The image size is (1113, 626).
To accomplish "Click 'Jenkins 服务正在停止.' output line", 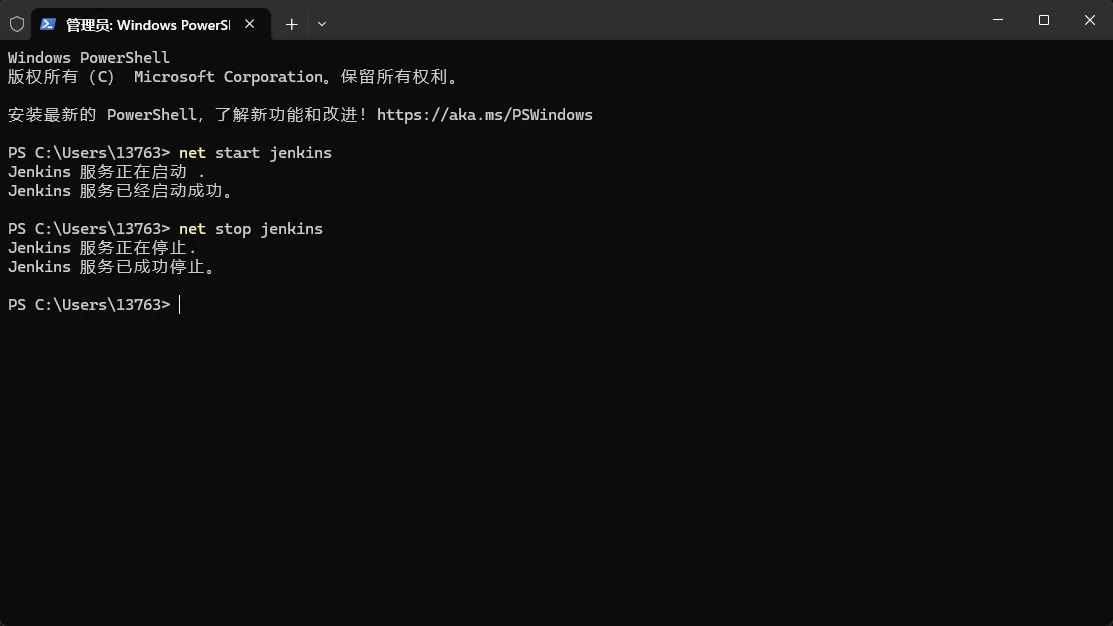I will click(x=102, y=248).
